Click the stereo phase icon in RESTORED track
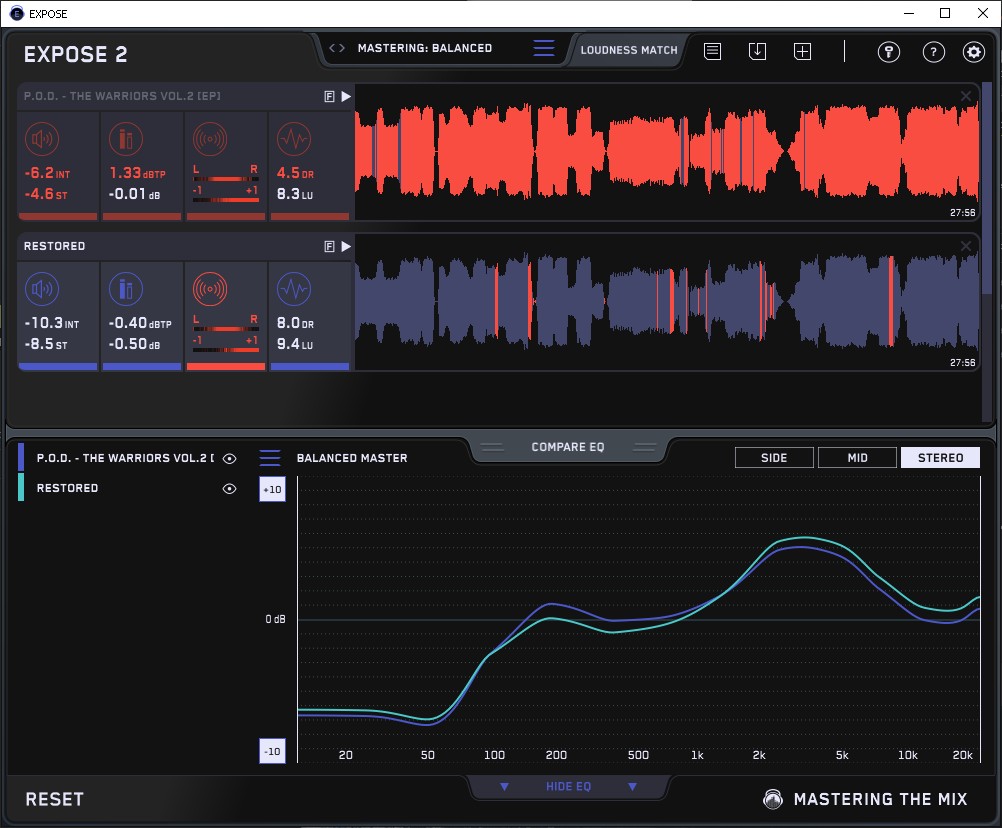 point(210,290)
